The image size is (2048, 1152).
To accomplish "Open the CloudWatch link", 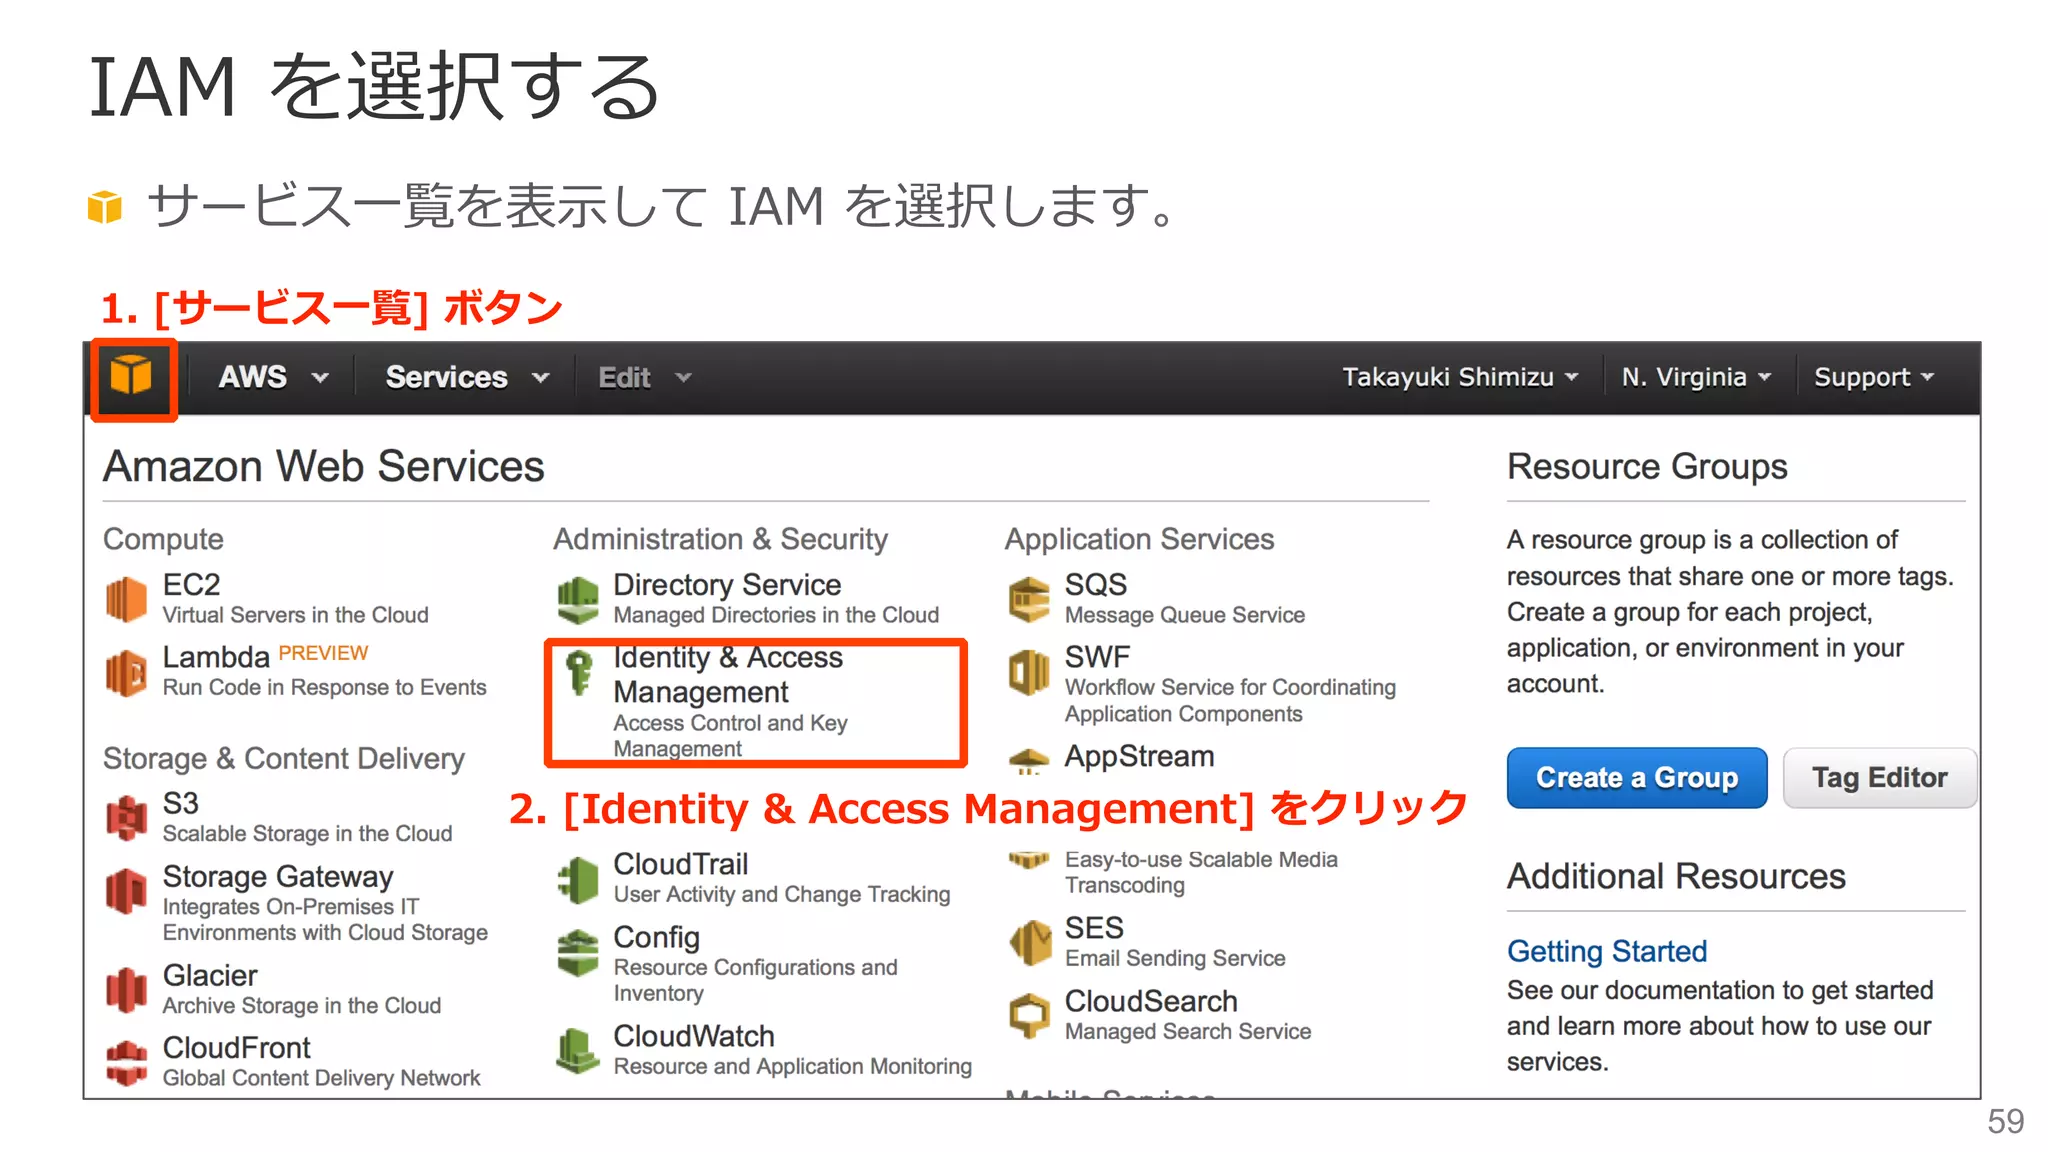I will point(694,1036).
